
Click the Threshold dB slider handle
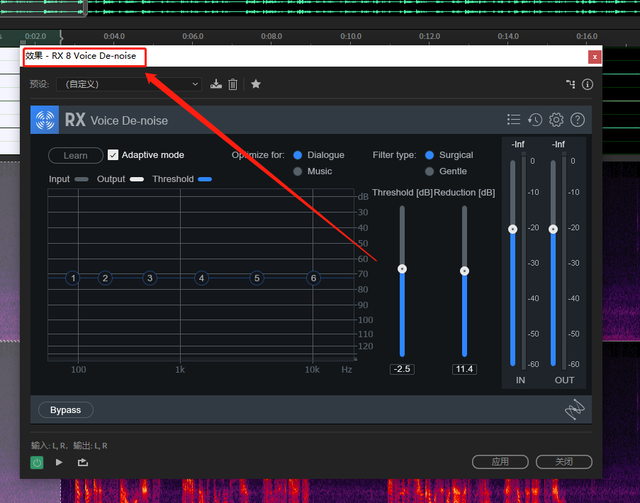pyautogui.click(x=402, y=268)
